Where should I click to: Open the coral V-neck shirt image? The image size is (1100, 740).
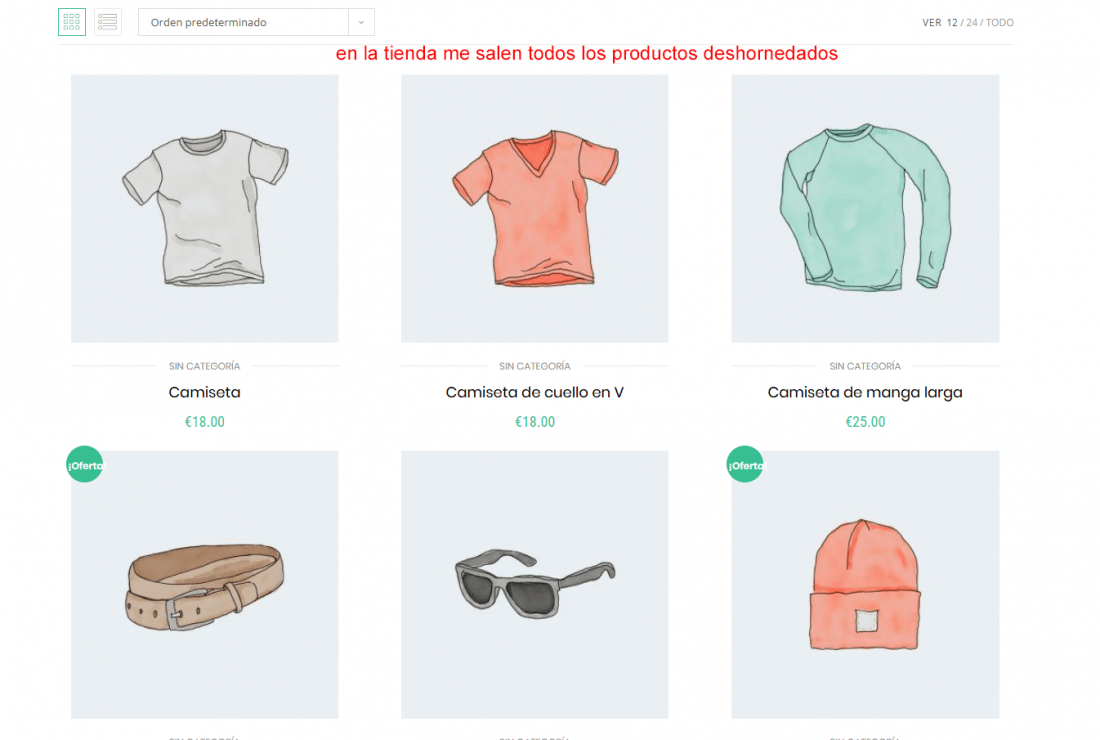535,208
